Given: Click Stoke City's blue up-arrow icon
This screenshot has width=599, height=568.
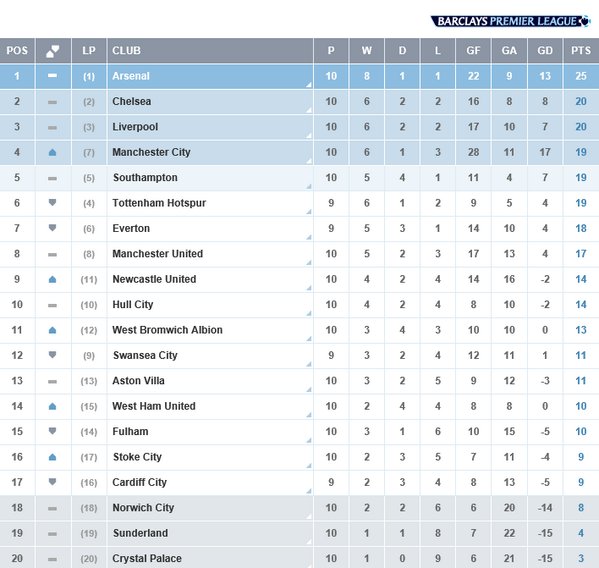Looking at the screenshot, I should point(53,457).
